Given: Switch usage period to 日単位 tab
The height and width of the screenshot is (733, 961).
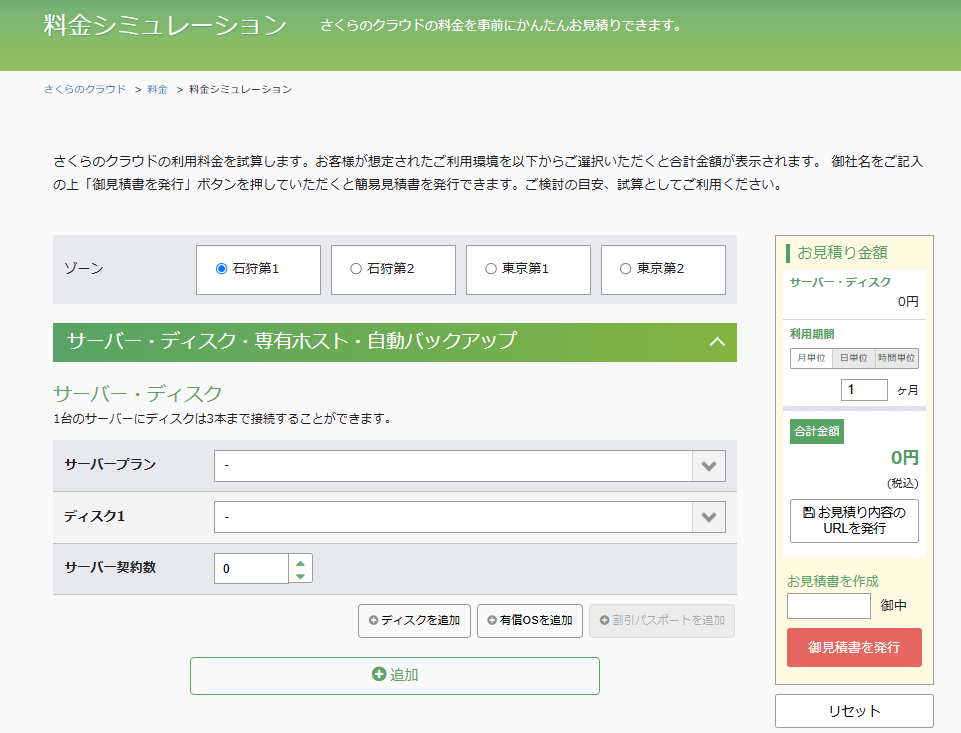Looking at the screenshot, I should (853, 358).
